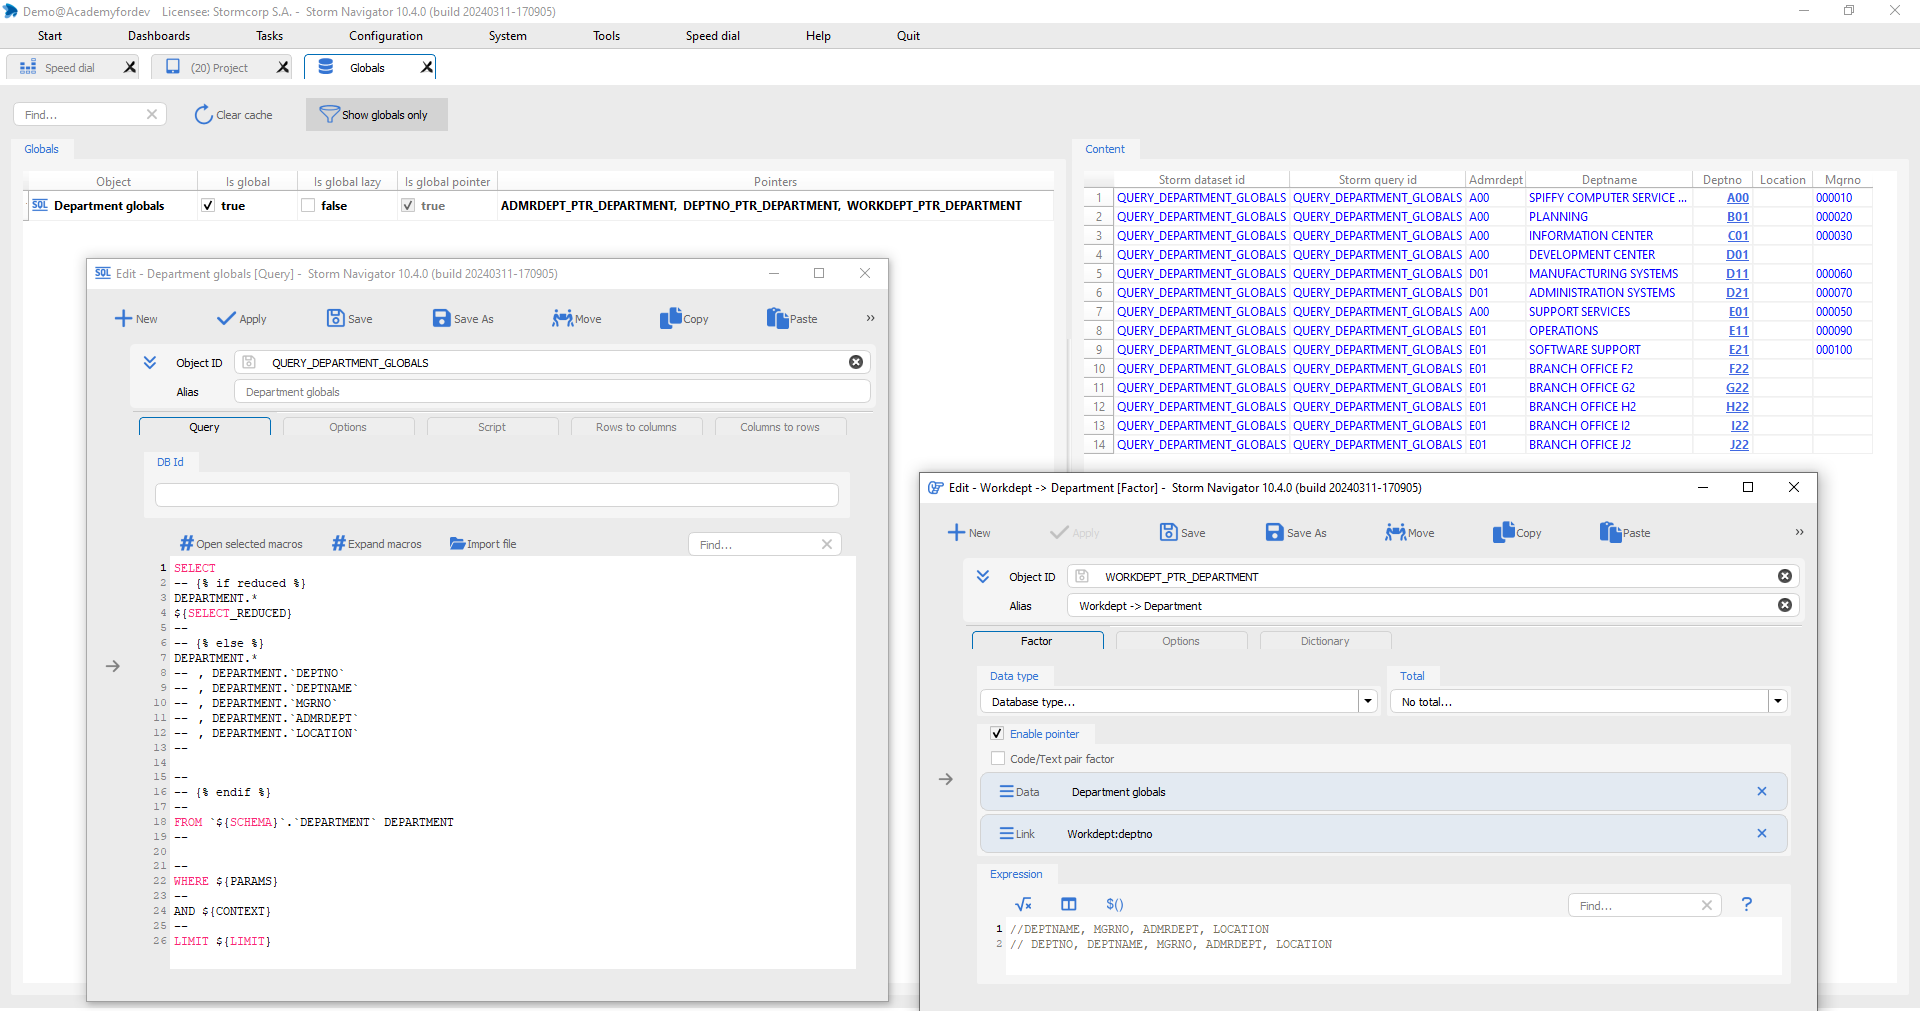
Task: Click DB Id input field
Action: [x=497, y=495]
